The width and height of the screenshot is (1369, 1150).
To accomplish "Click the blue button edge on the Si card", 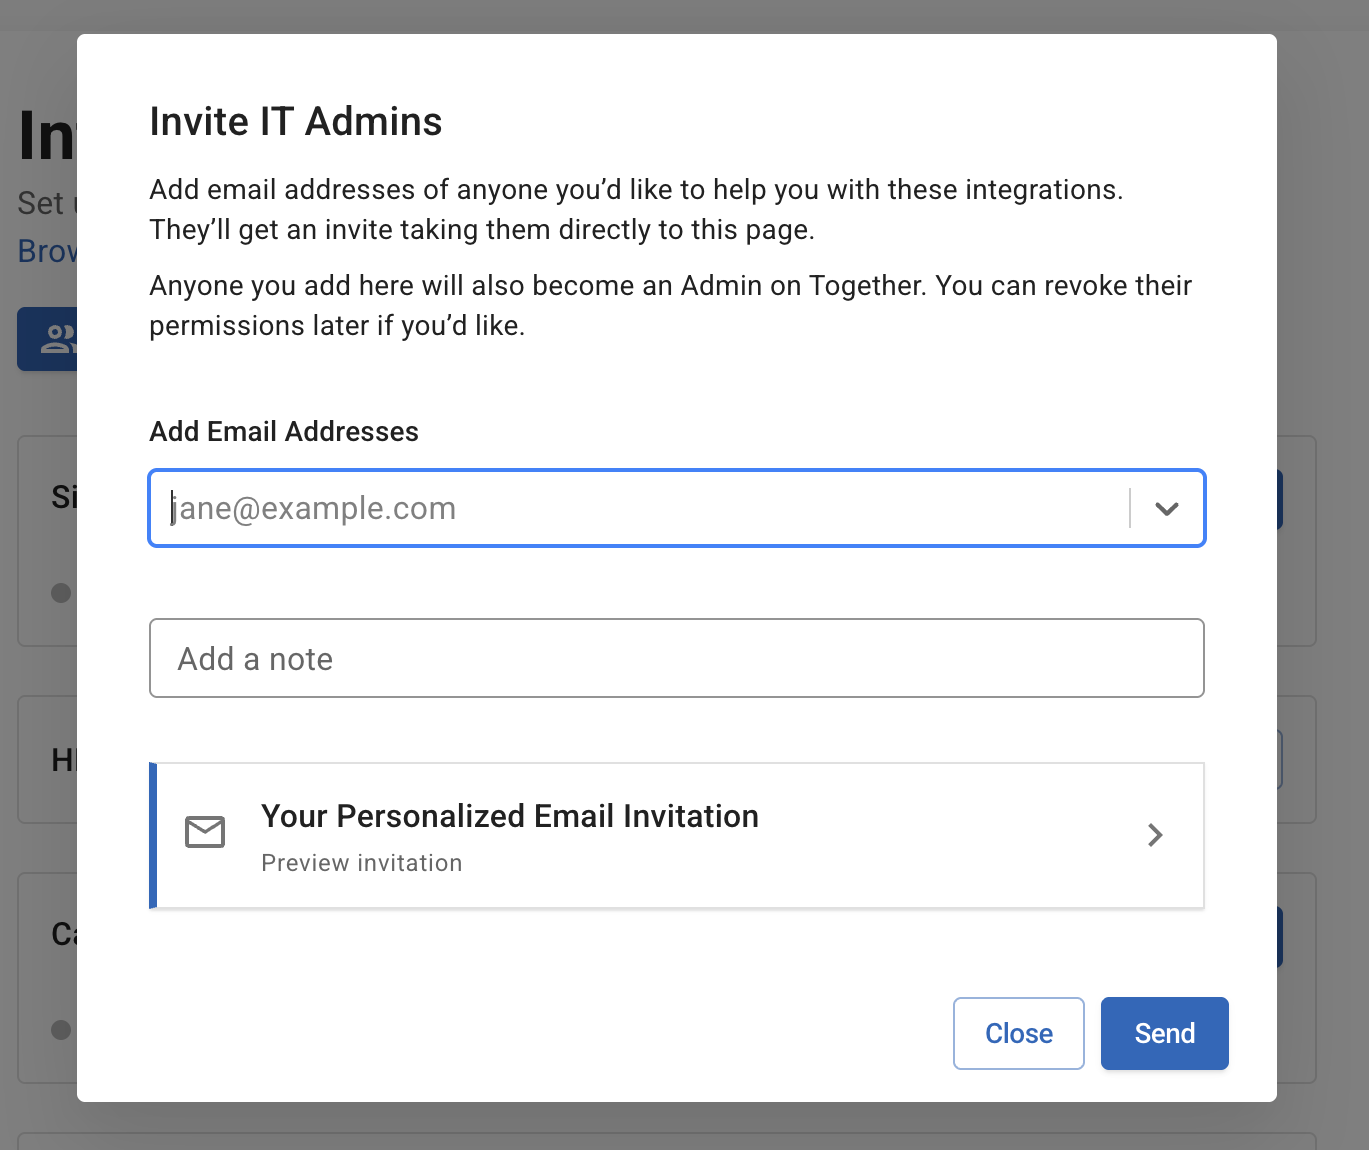I will 1279,500.
